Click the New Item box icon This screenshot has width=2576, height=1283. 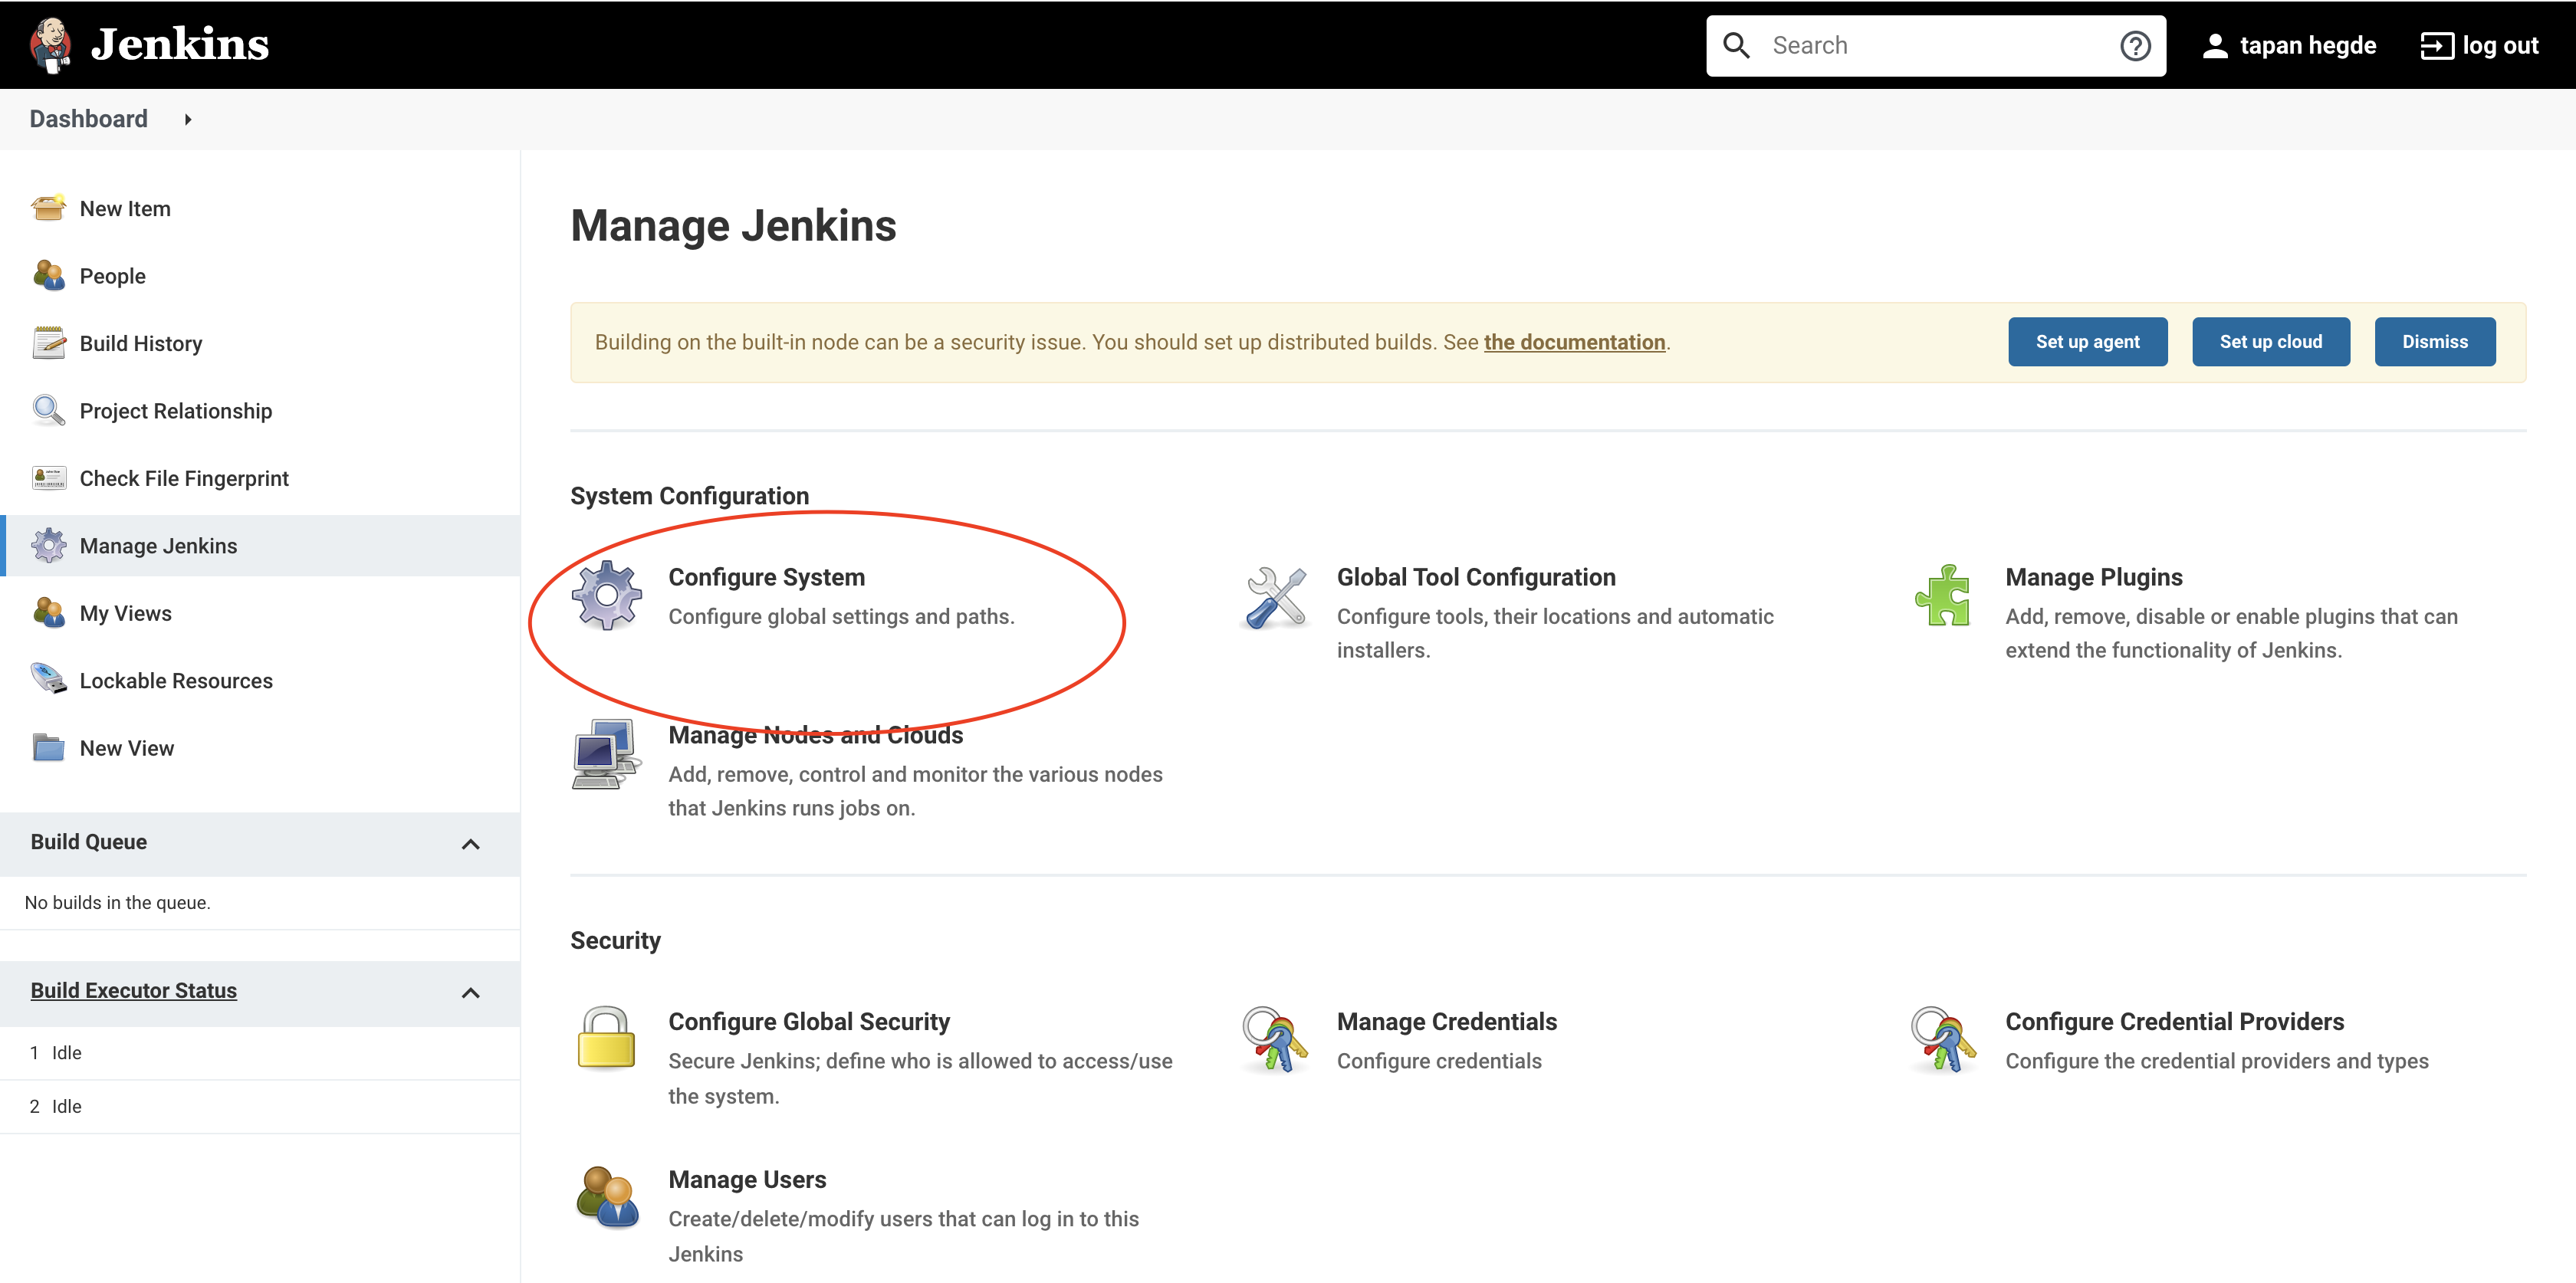(x=48, y=208)
